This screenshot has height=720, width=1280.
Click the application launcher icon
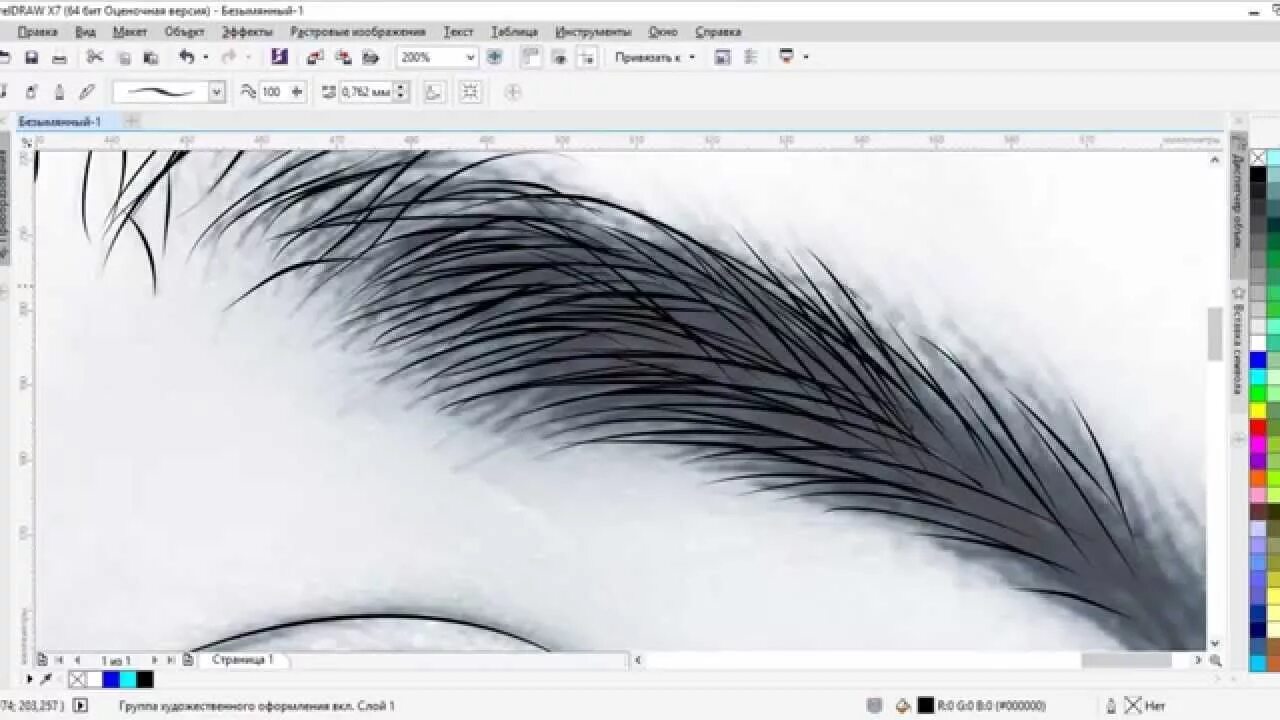tap(787, 57)
